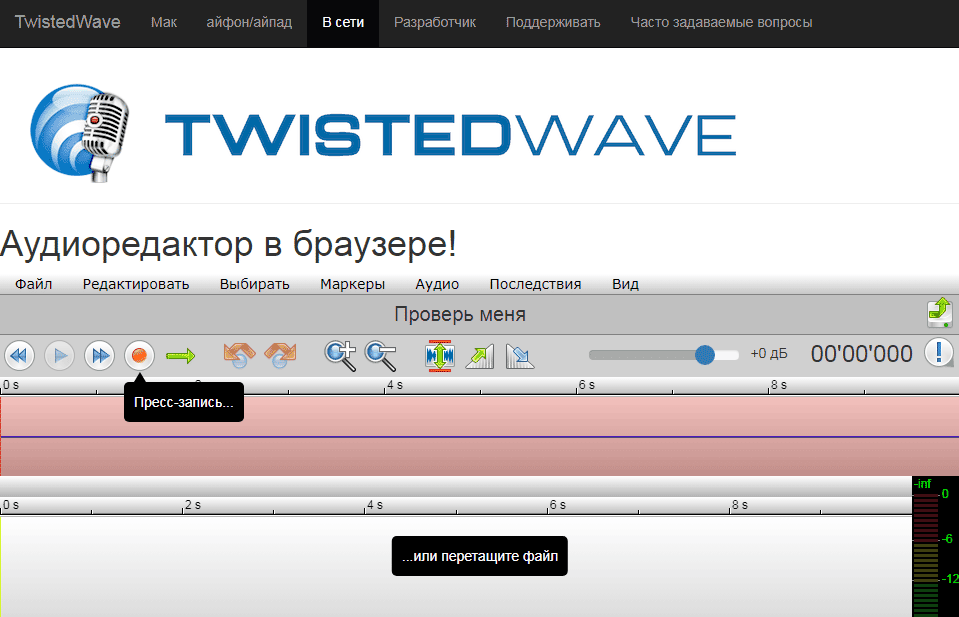Select the rewind to start icon
This screenshot has height=617, width=959.
pos(19,355)
